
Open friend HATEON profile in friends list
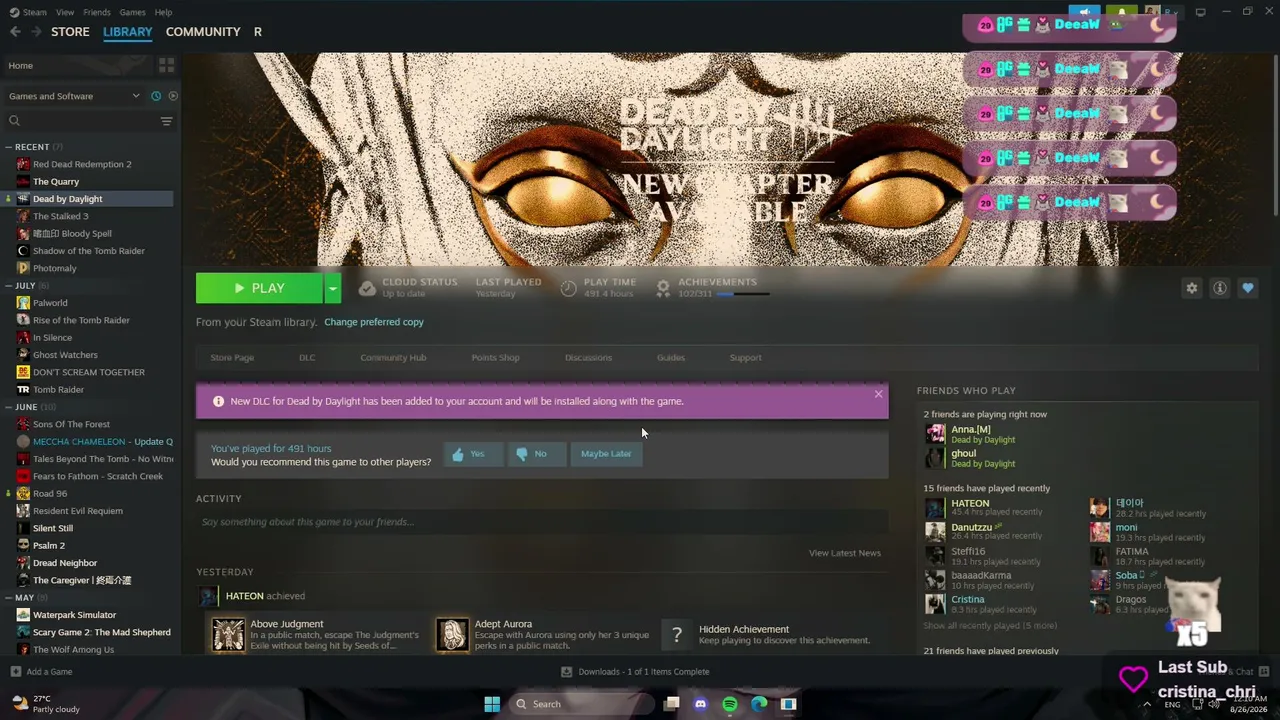tap(970, 504)
